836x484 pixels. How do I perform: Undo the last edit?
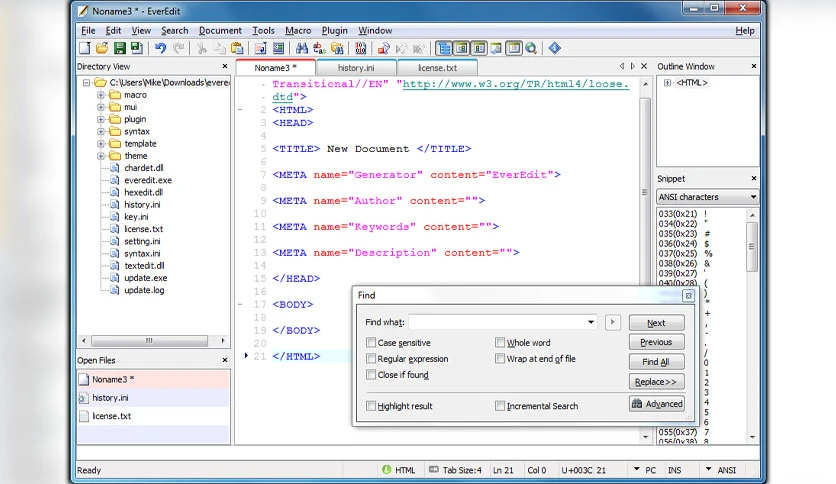click(160, 48)
